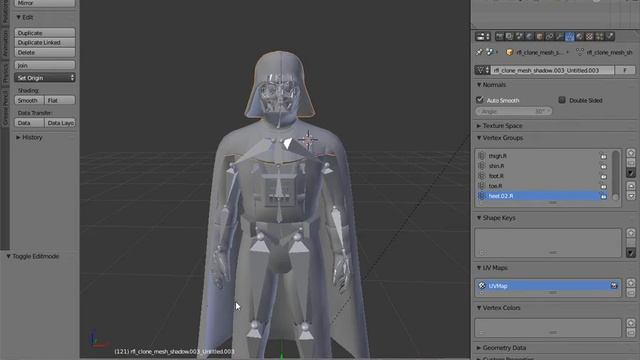640x360 pixels.
Task: Remove the selected UV map
Action: (x=631, y=292)
